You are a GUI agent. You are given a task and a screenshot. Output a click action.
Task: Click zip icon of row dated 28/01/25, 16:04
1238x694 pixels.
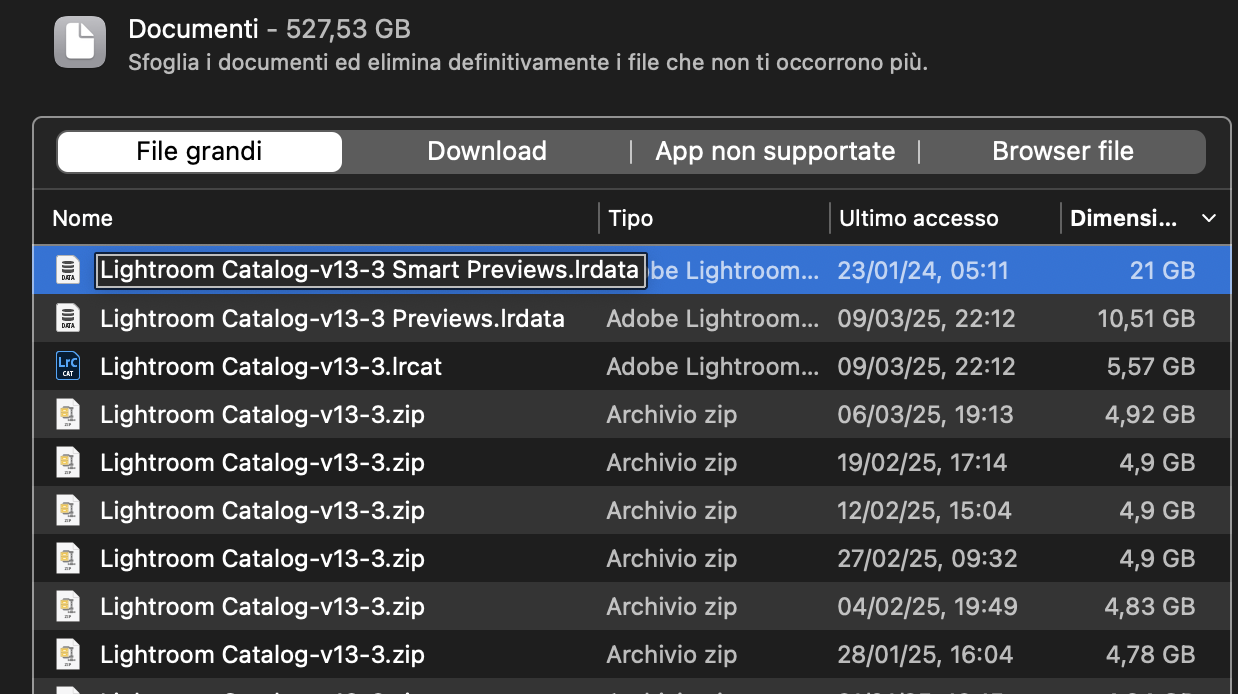67,654
